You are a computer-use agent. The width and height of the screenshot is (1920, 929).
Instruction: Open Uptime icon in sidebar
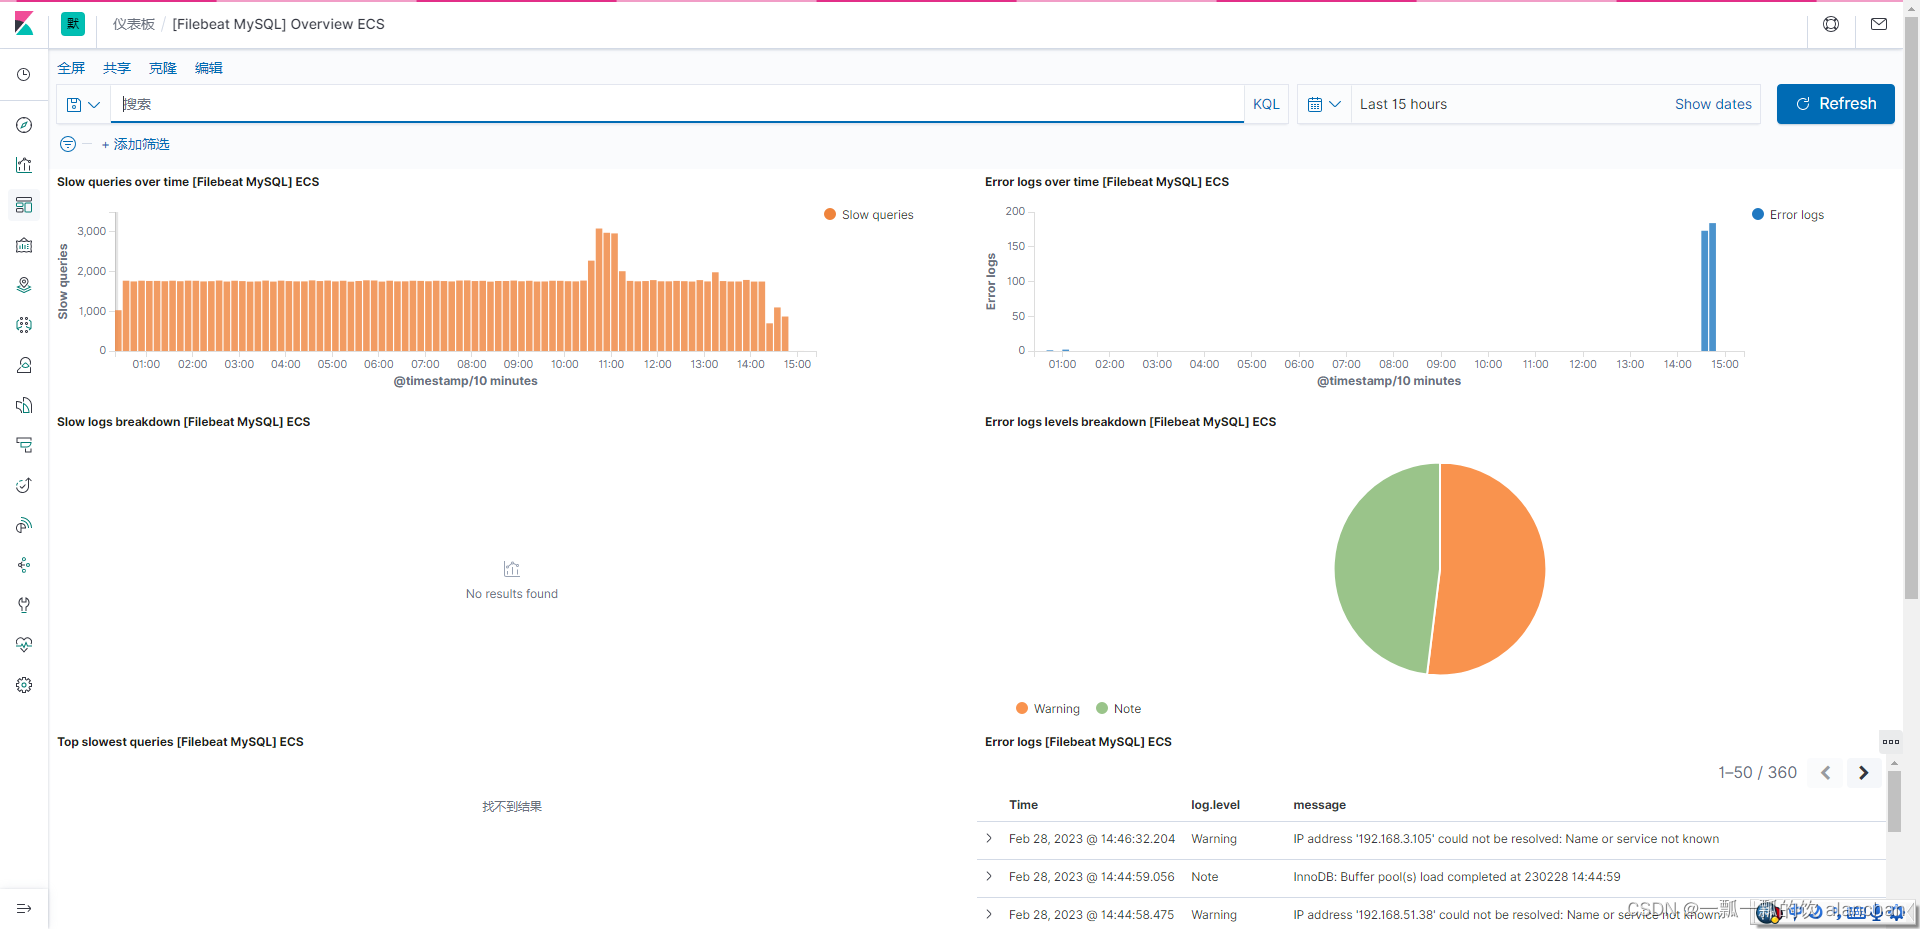(24, 485)
